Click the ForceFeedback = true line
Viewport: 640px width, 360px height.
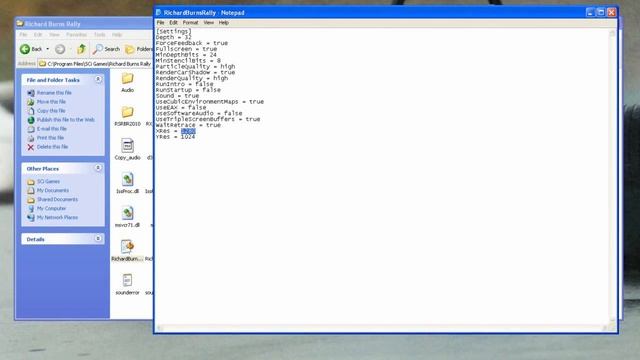click(x=192, y=43)
